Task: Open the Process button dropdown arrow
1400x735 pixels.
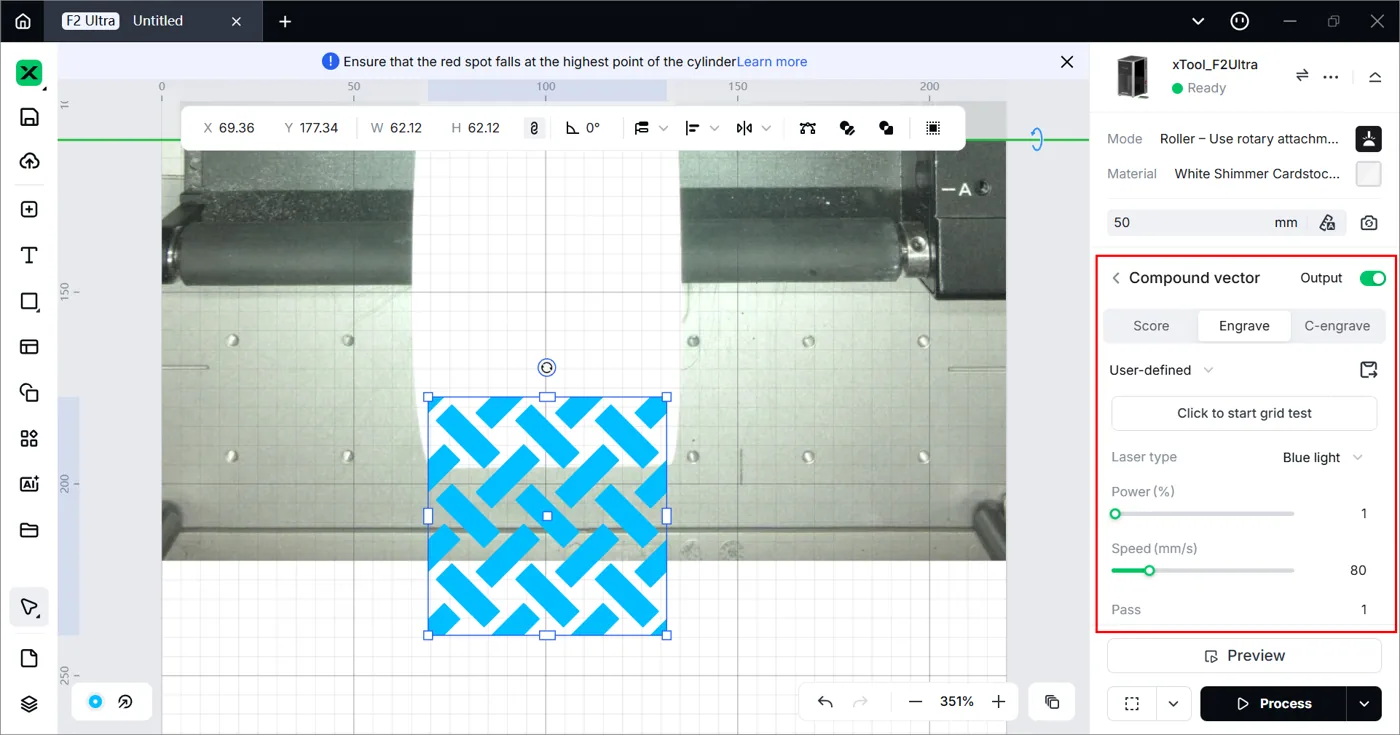Action: coord(1364,704)
